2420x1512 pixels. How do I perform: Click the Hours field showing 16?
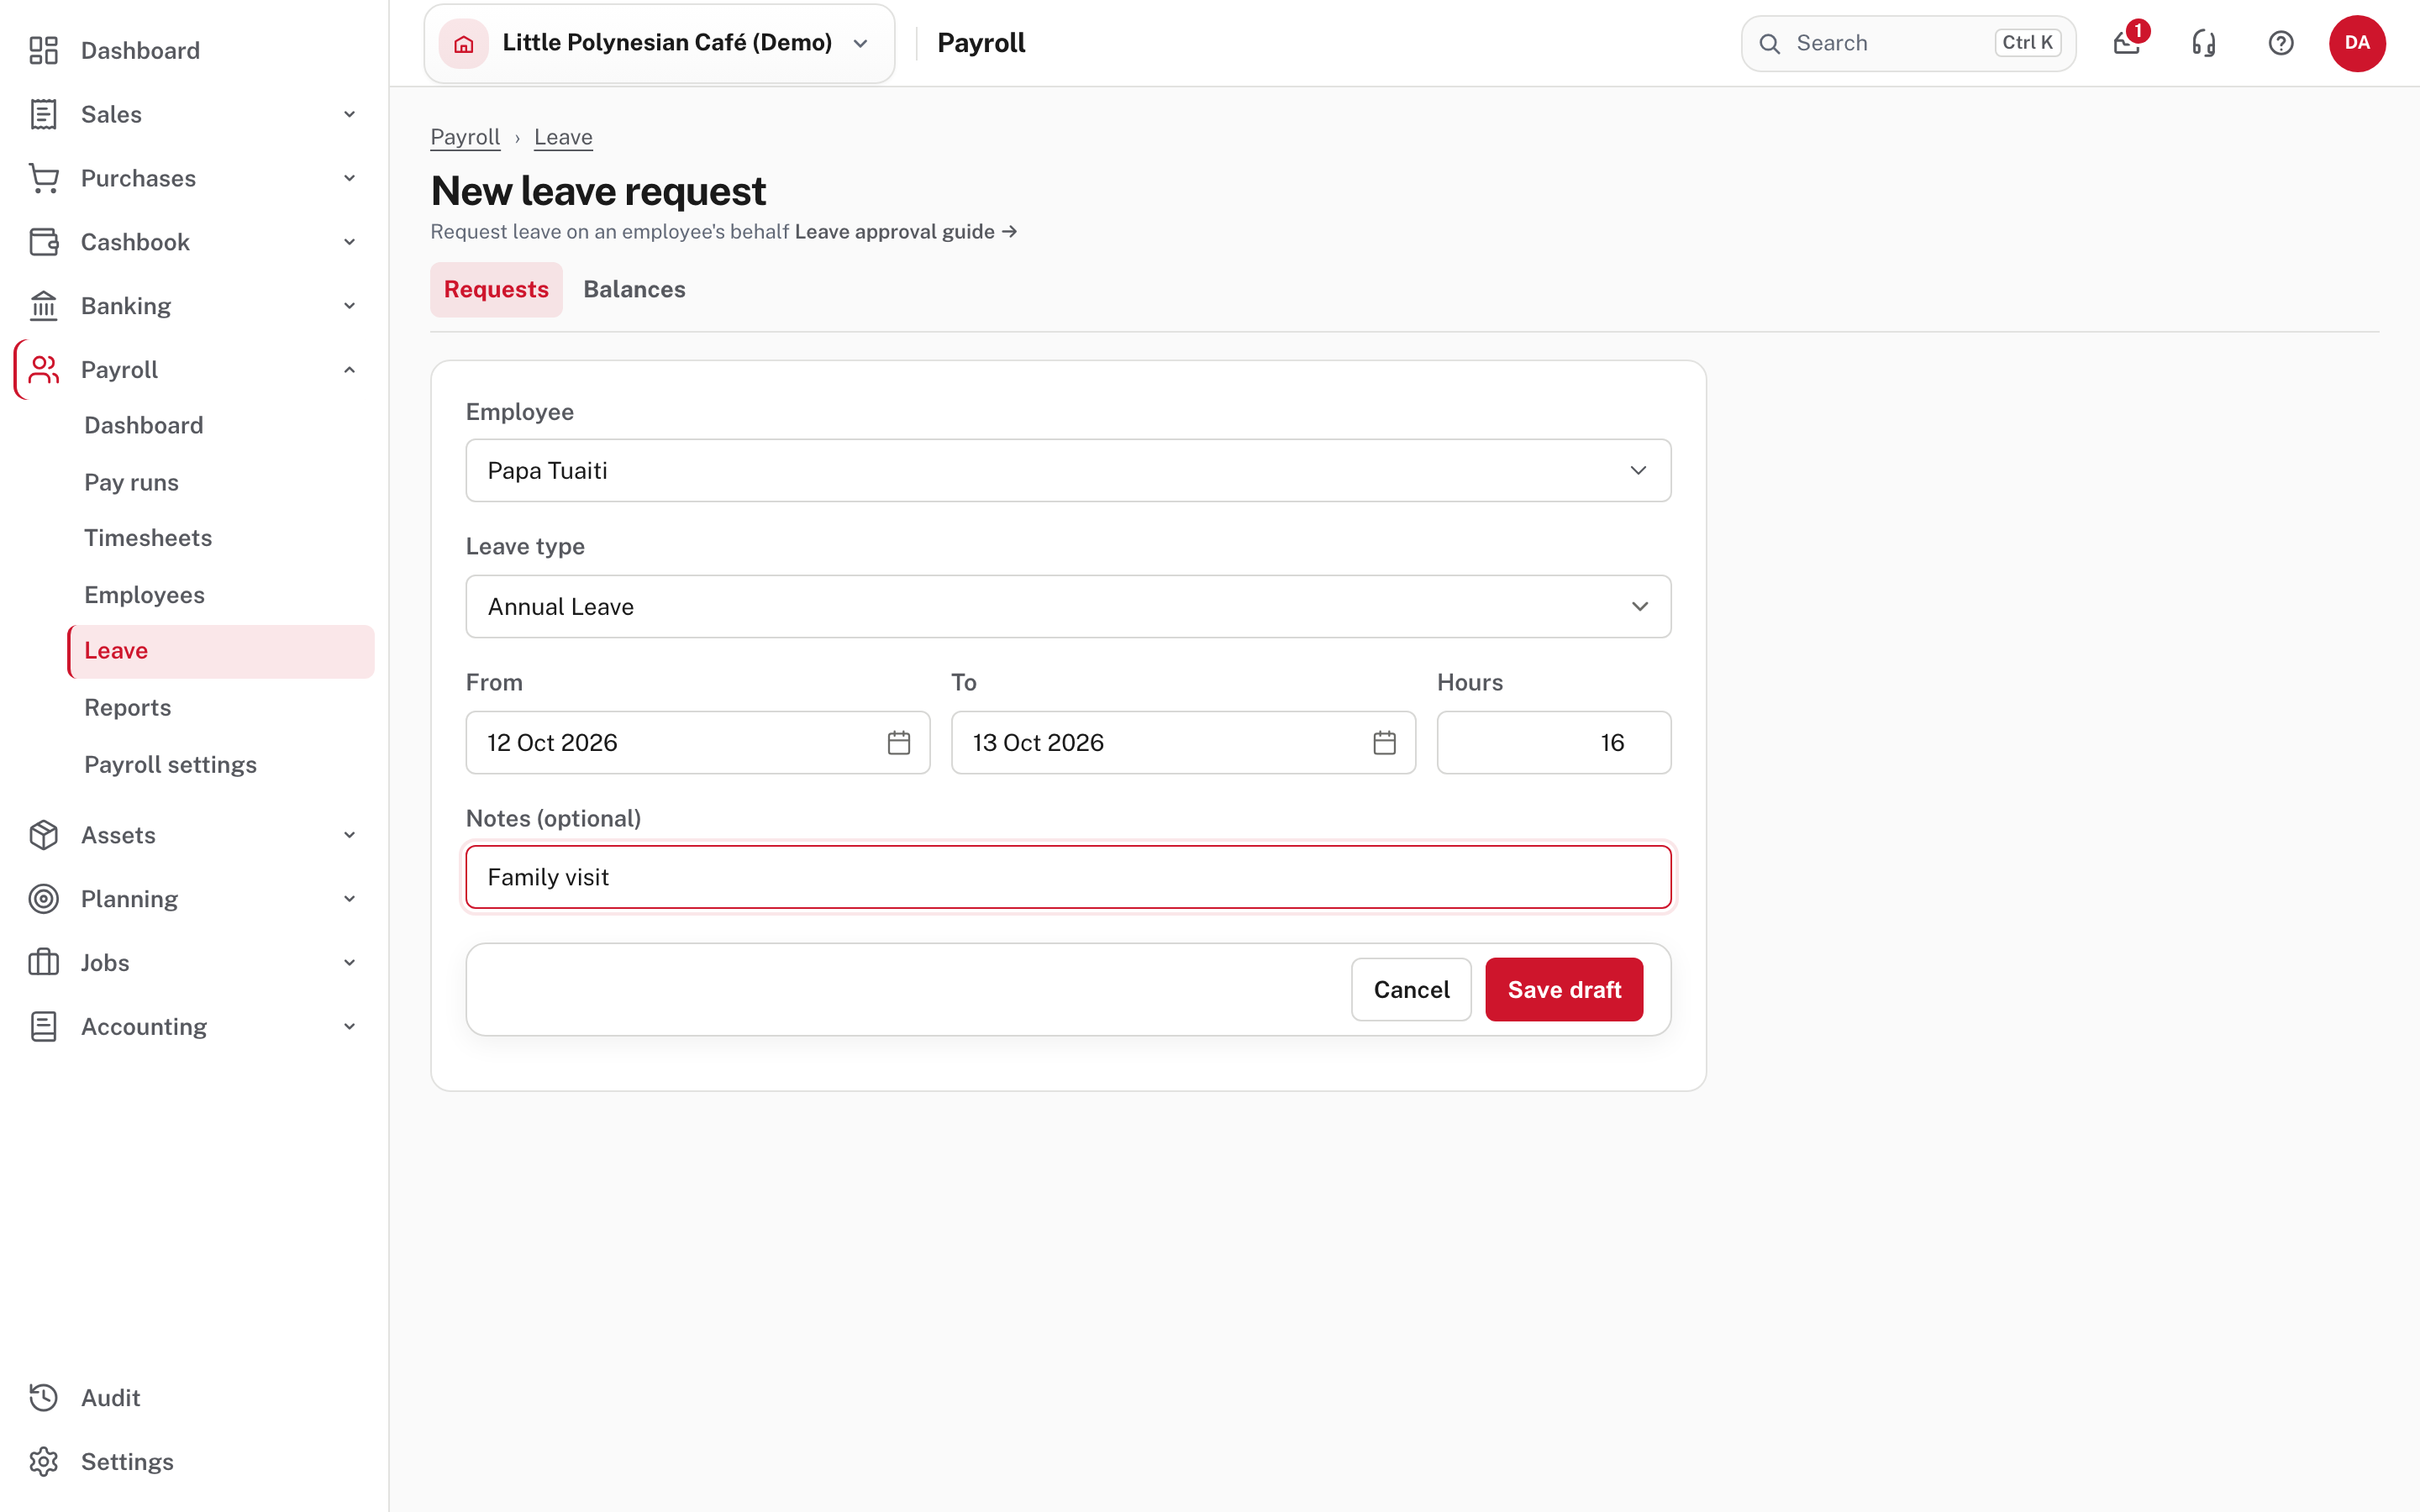[1553, 743]
